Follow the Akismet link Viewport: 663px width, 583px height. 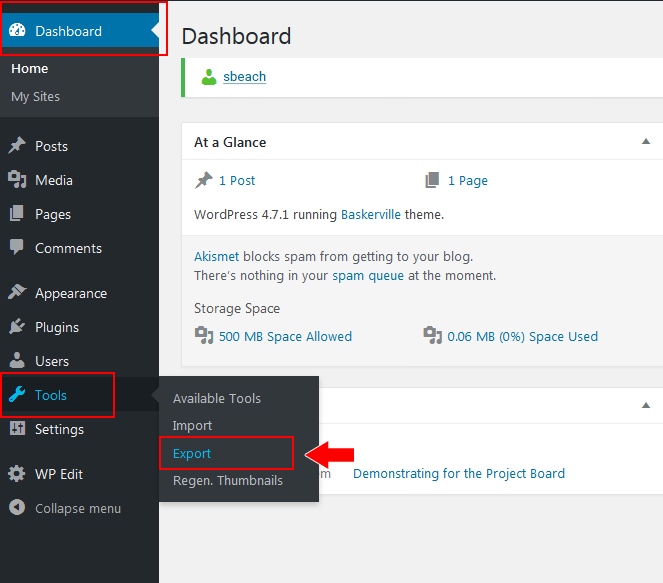(x=216, y=257)
